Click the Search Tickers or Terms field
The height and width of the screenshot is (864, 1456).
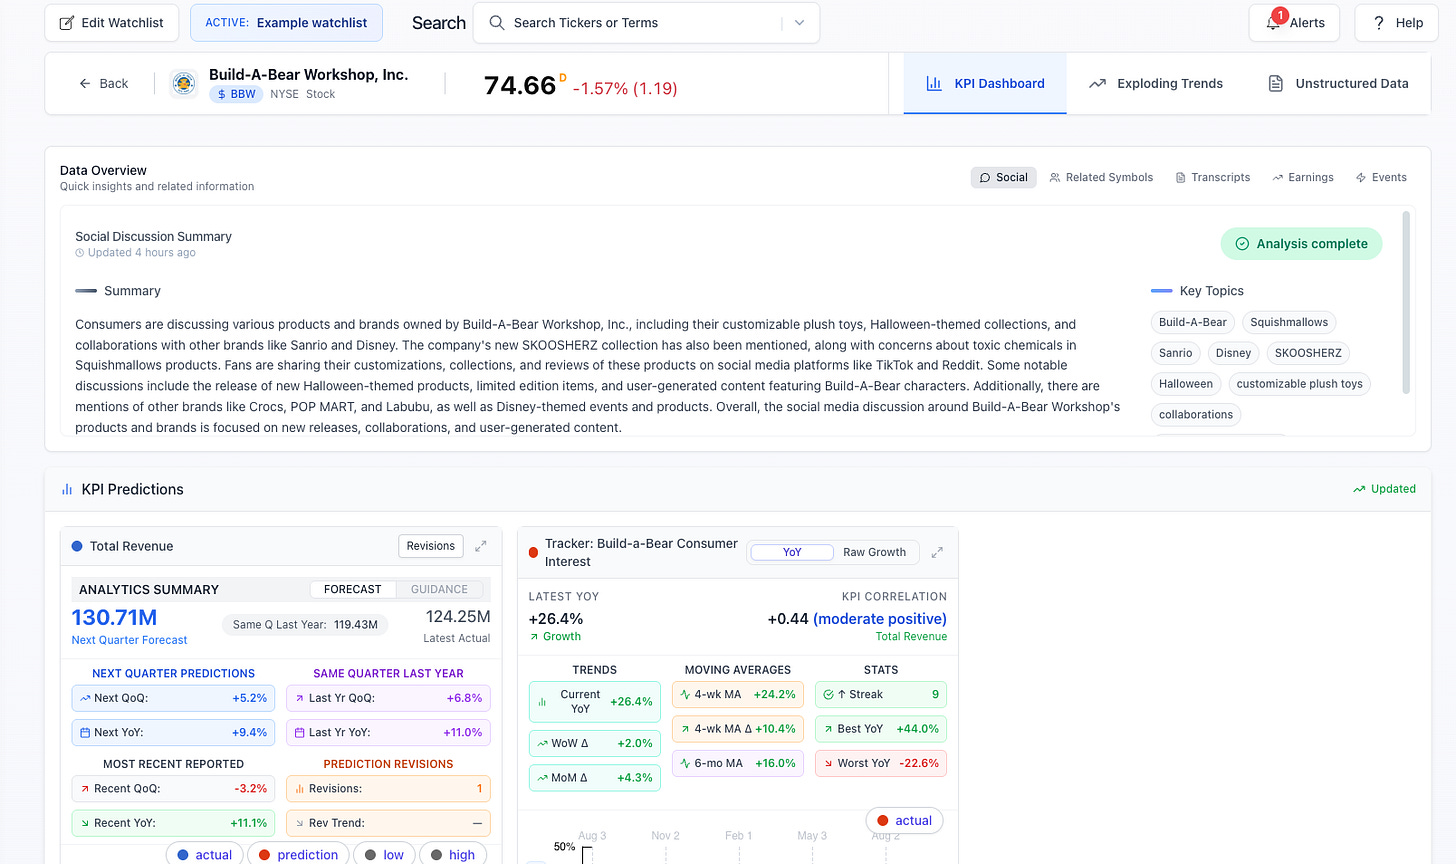(646, 23)
